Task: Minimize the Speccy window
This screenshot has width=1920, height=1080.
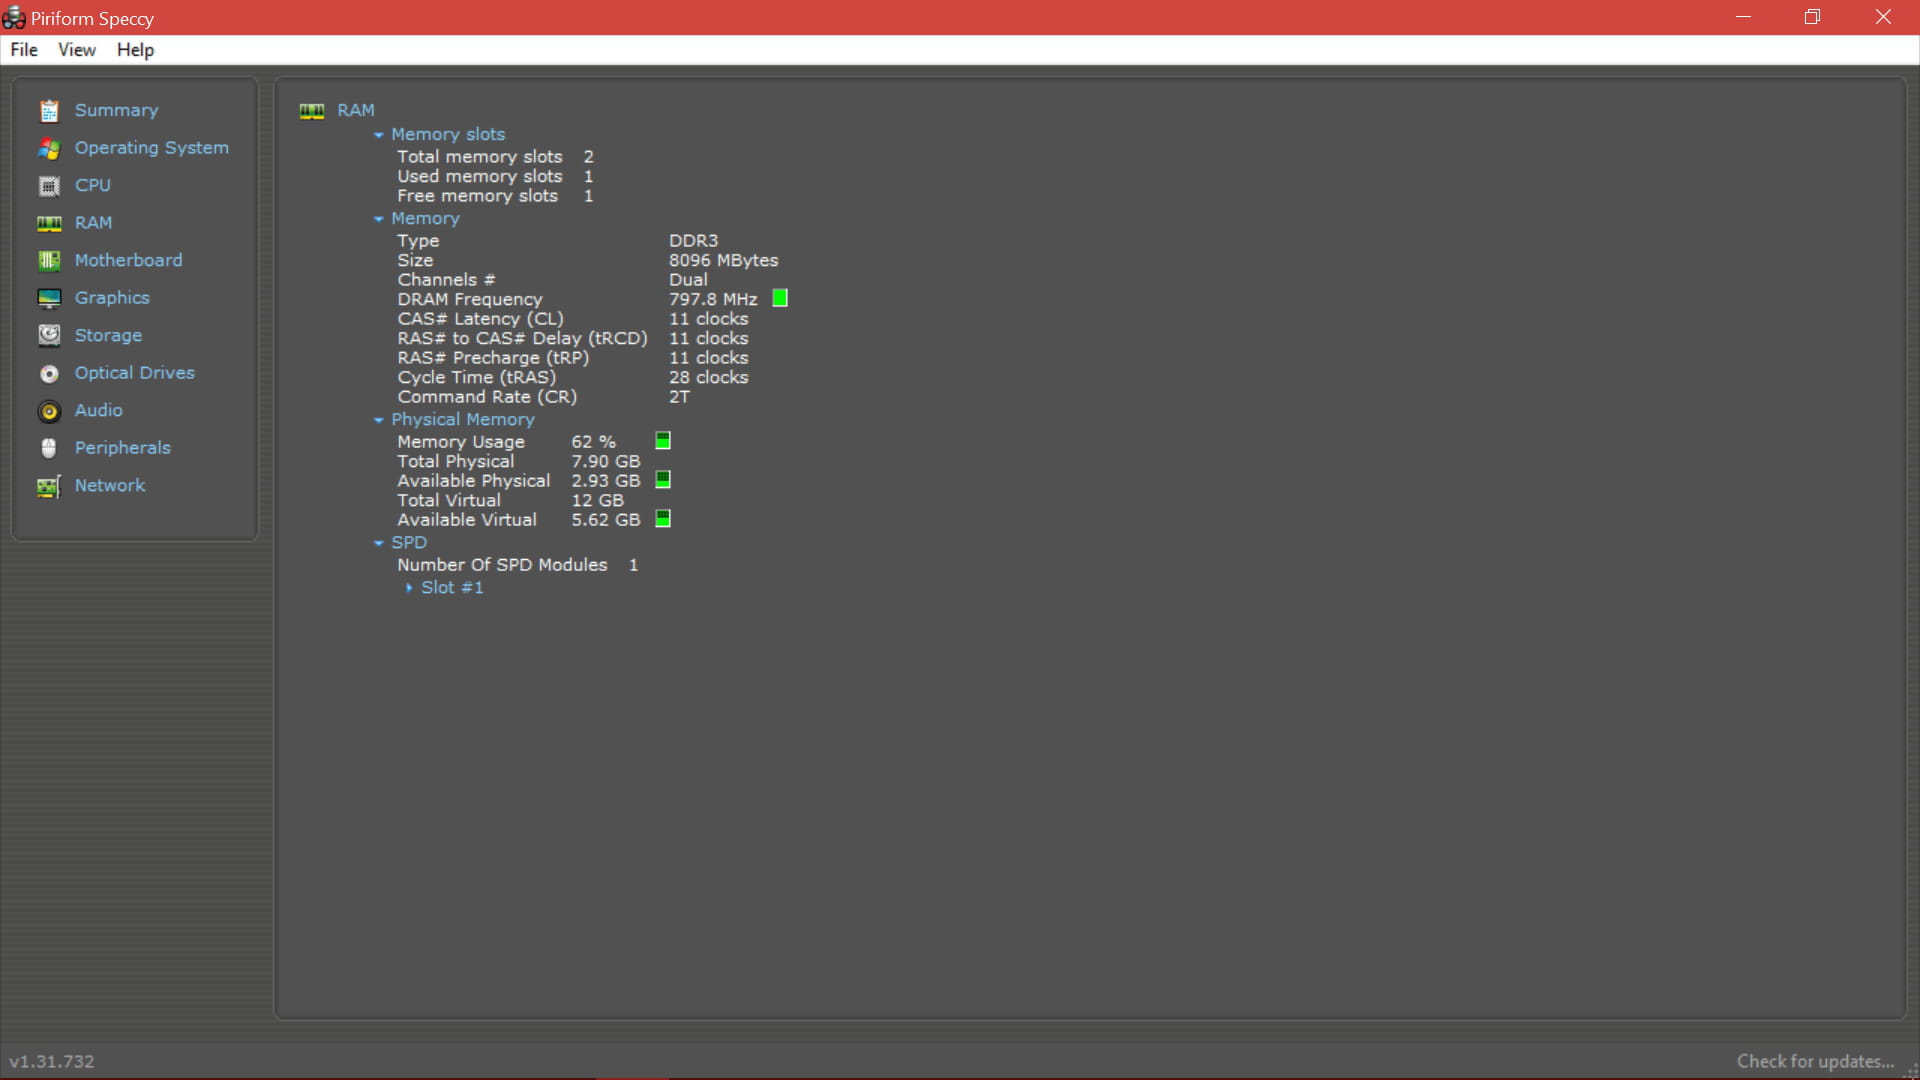Action: pos(1743,17)
